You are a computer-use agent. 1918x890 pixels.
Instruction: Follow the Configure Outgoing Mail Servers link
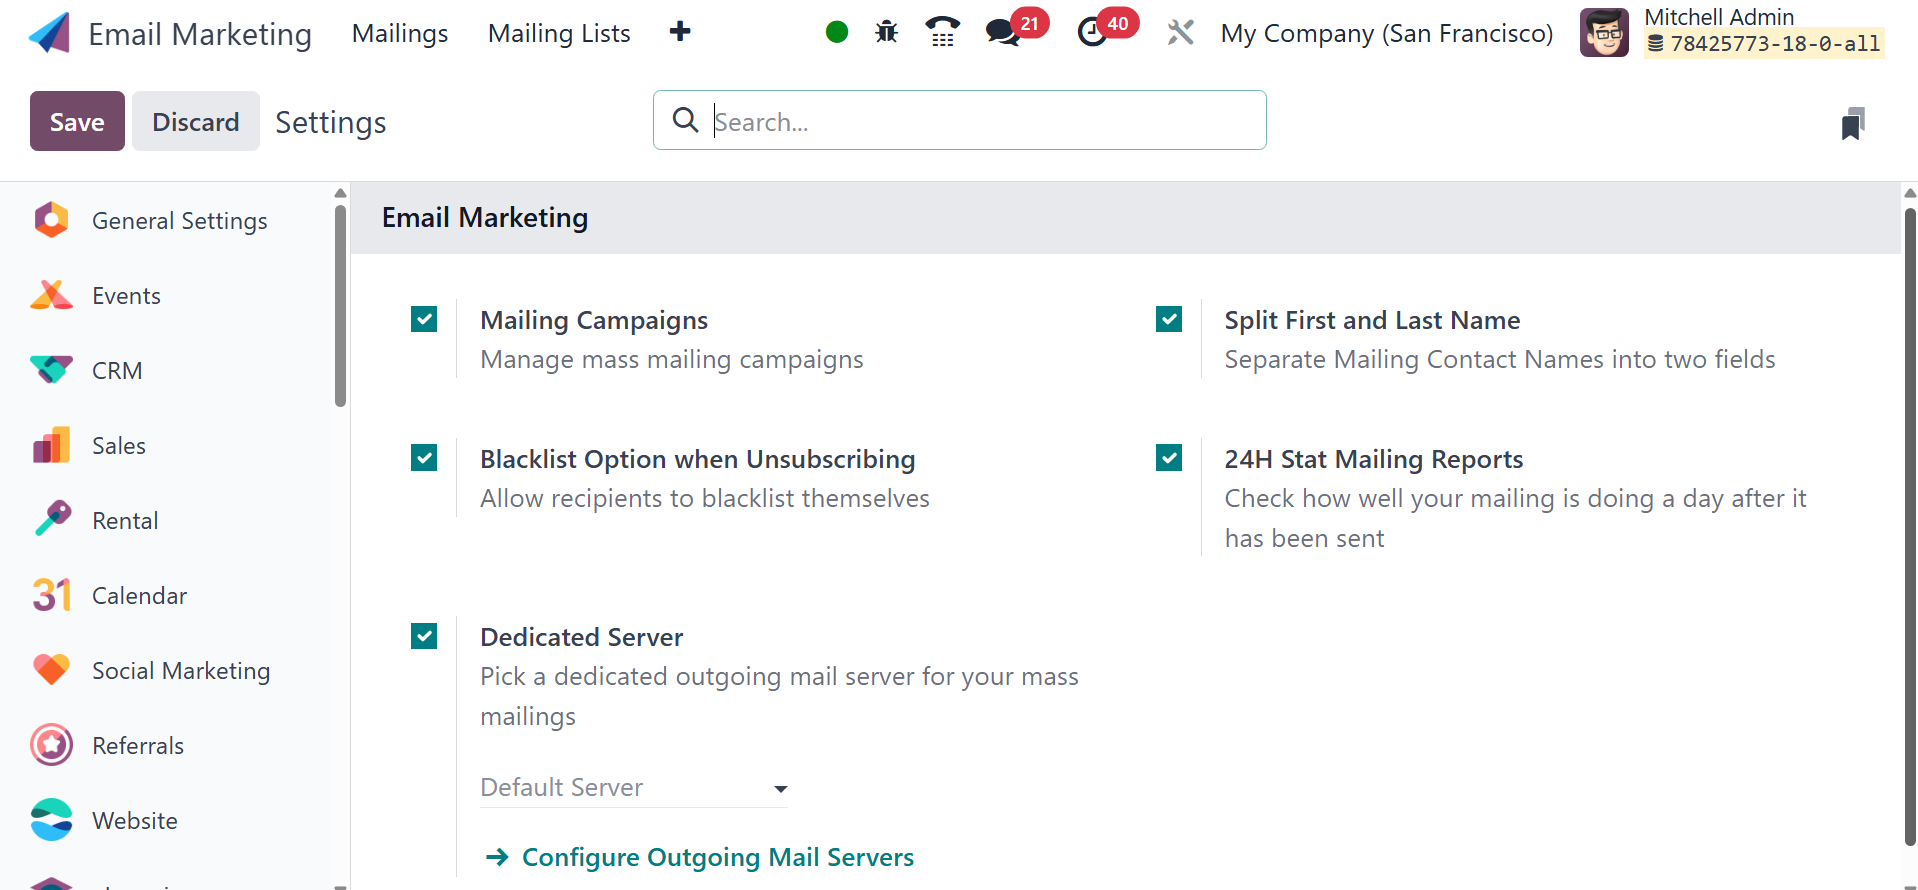[717, 857]
